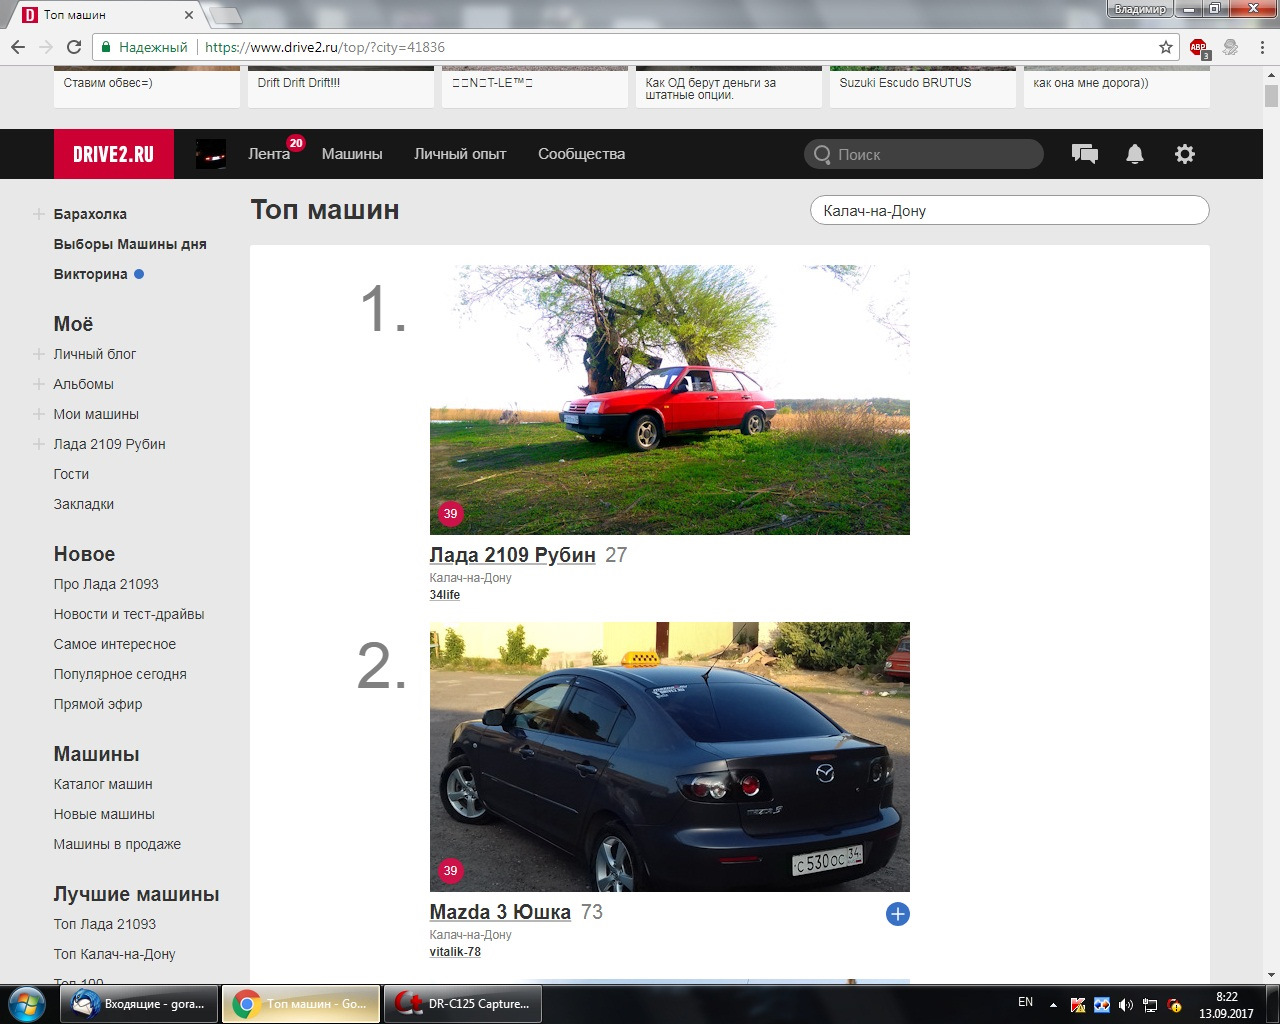
Task: Switch to Входящие mail taskbar window
Action: pyautogui.click(x=140, y=1004)
